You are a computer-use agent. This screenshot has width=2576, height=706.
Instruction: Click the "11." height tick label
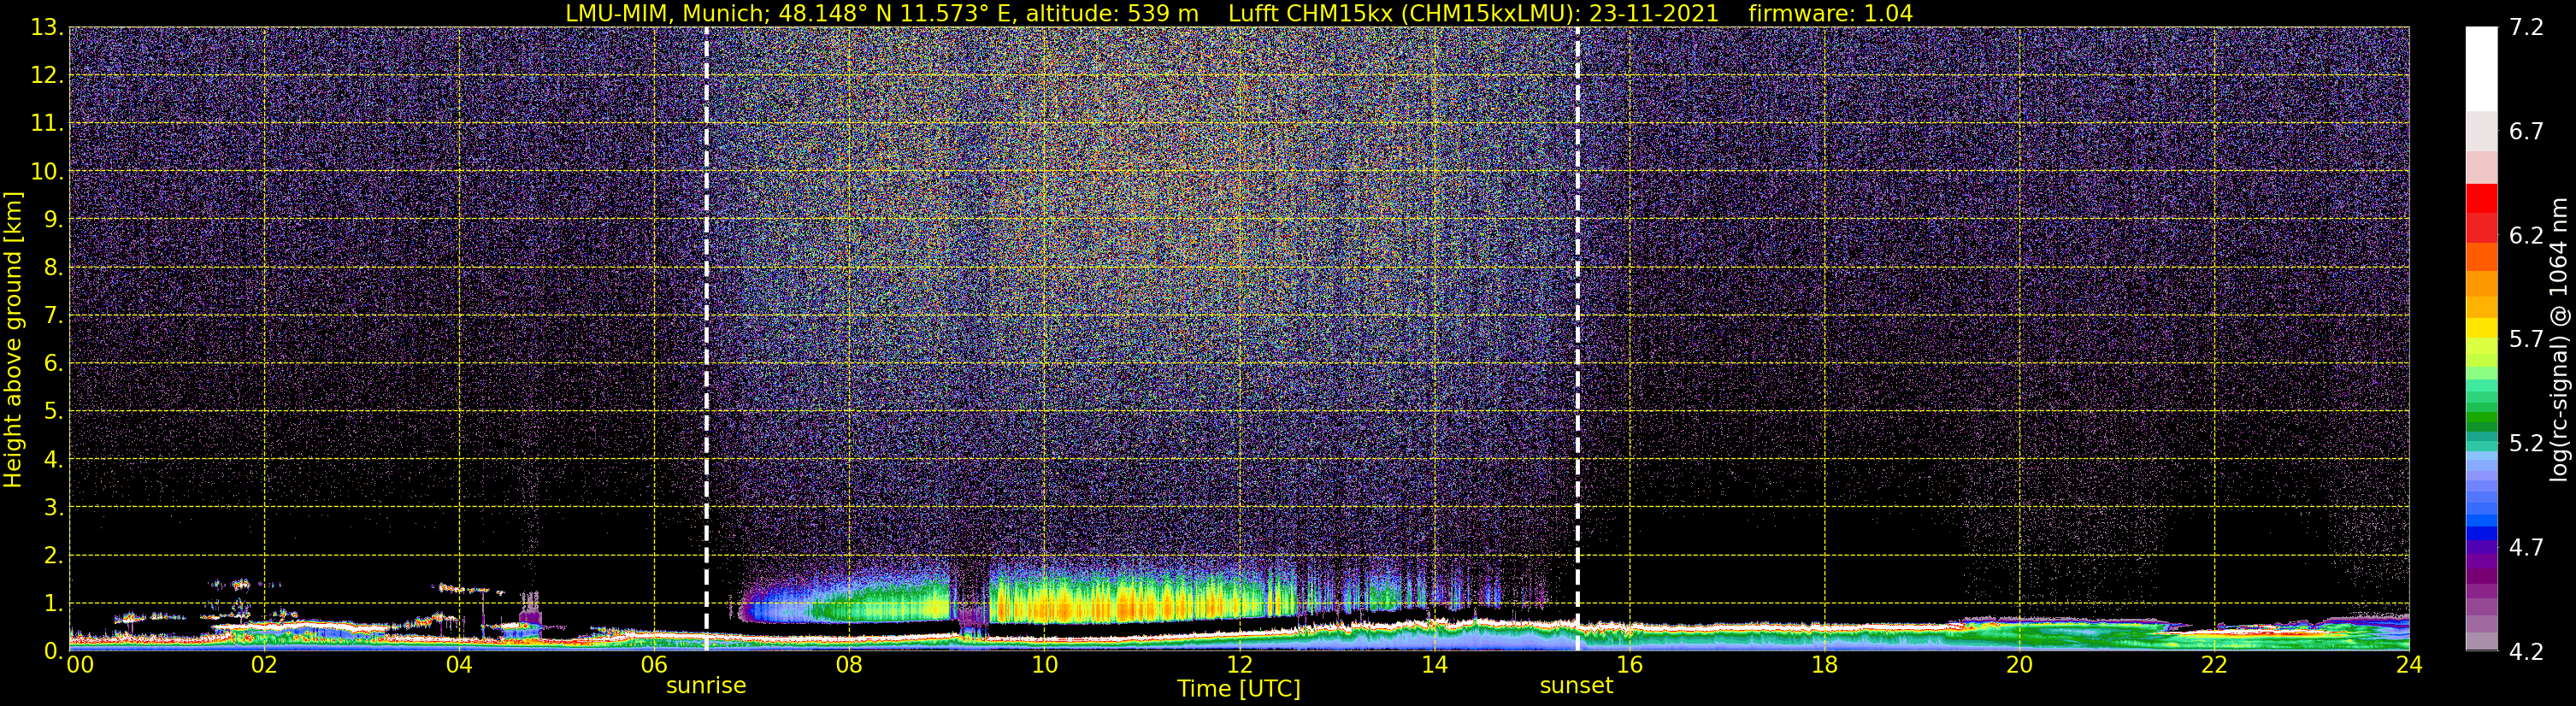click(47, 124)
